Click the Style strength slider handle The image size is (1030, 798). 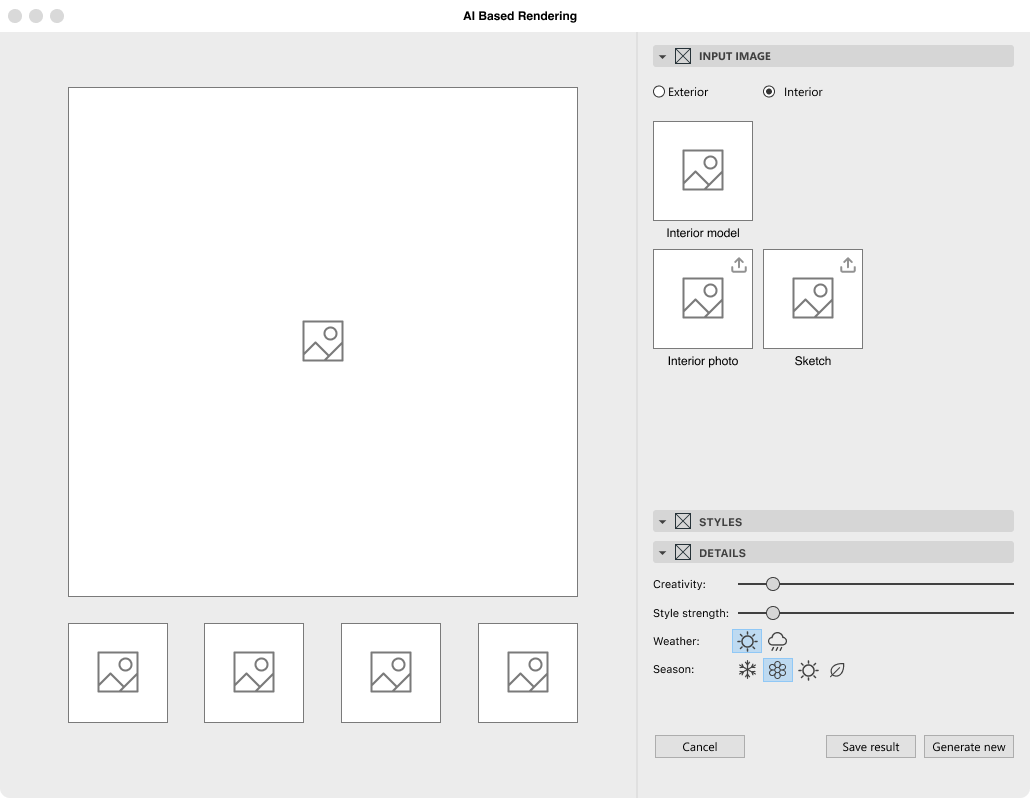coord(773,613)
